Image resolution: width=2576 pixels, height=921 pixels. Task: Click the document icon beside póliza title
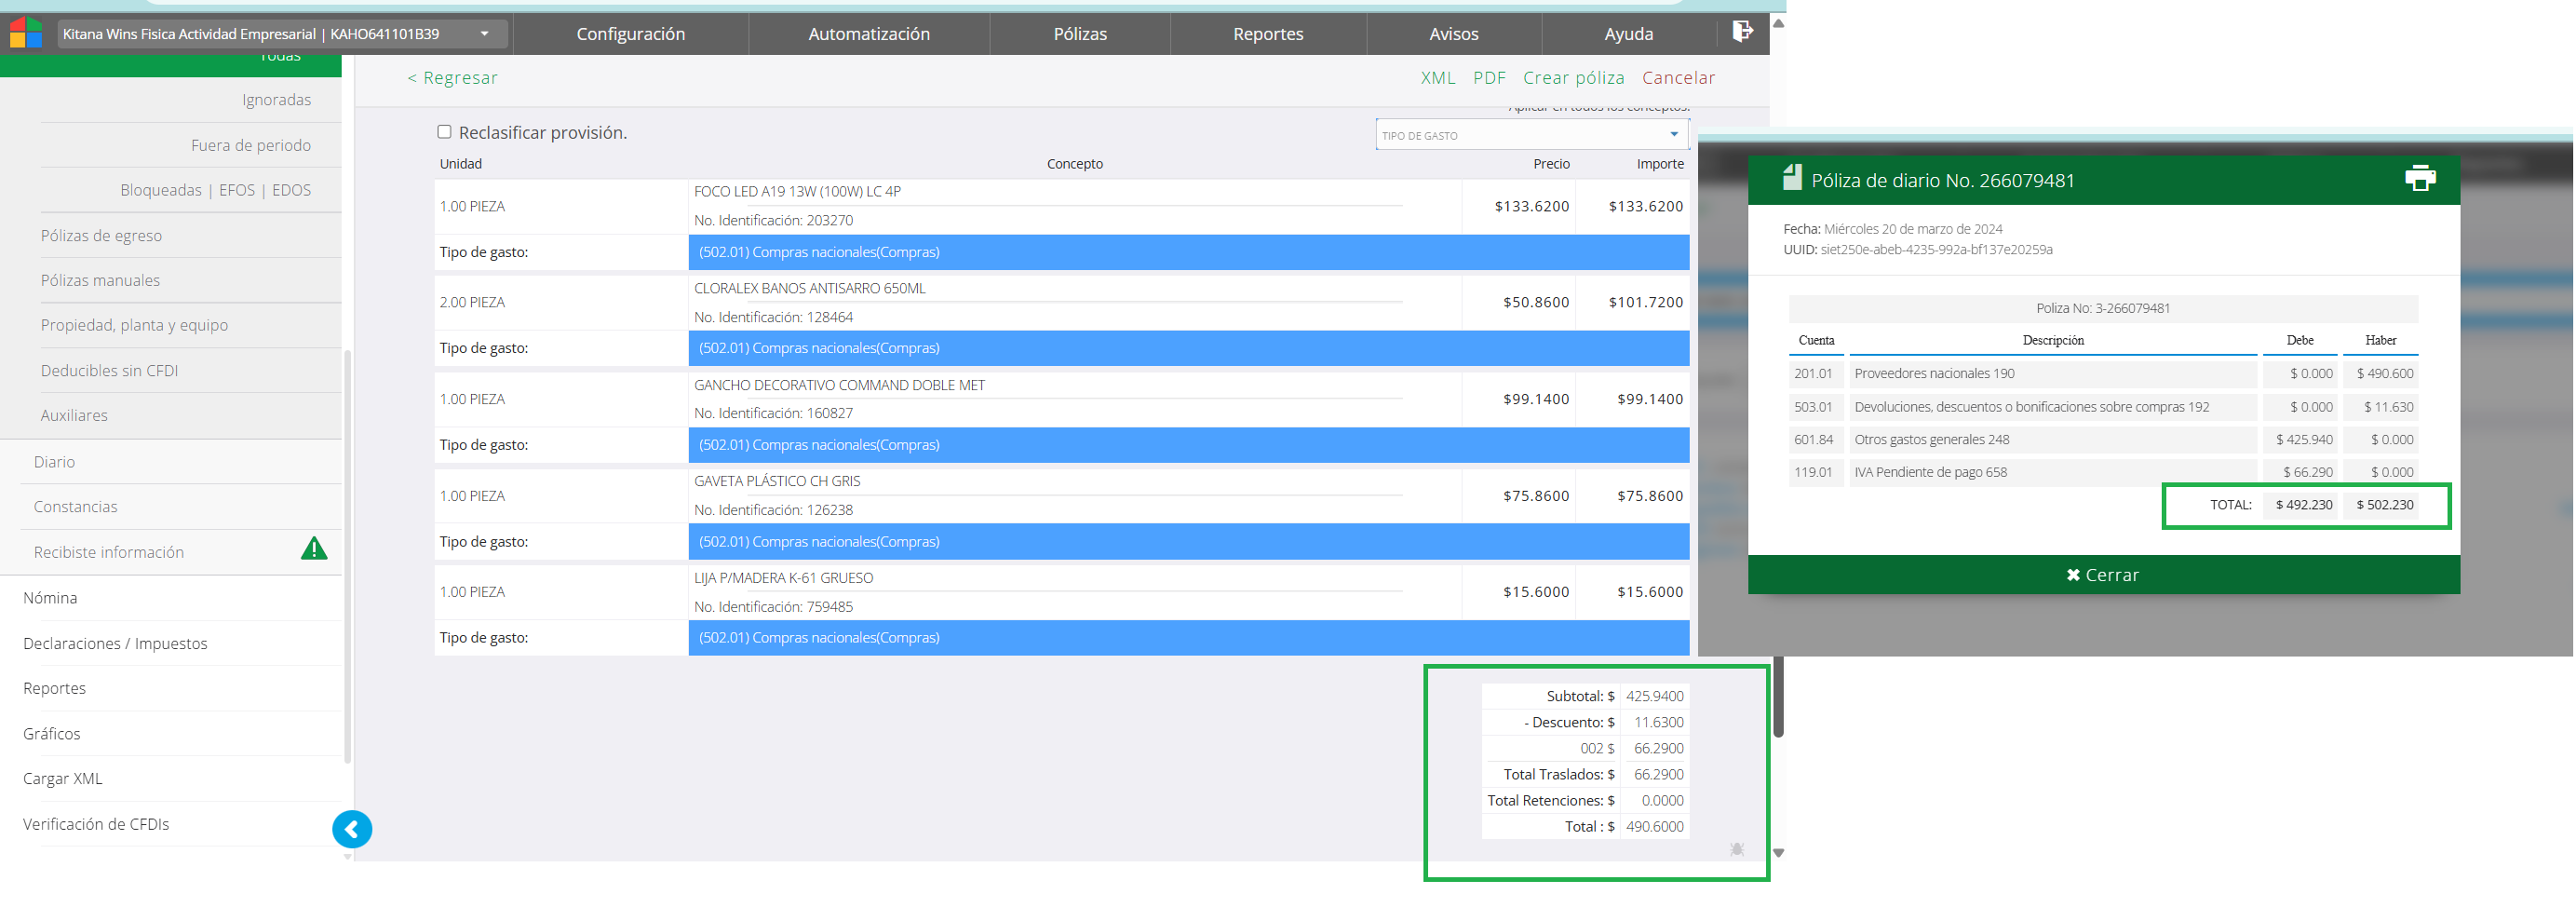(x=1791, y=178)
